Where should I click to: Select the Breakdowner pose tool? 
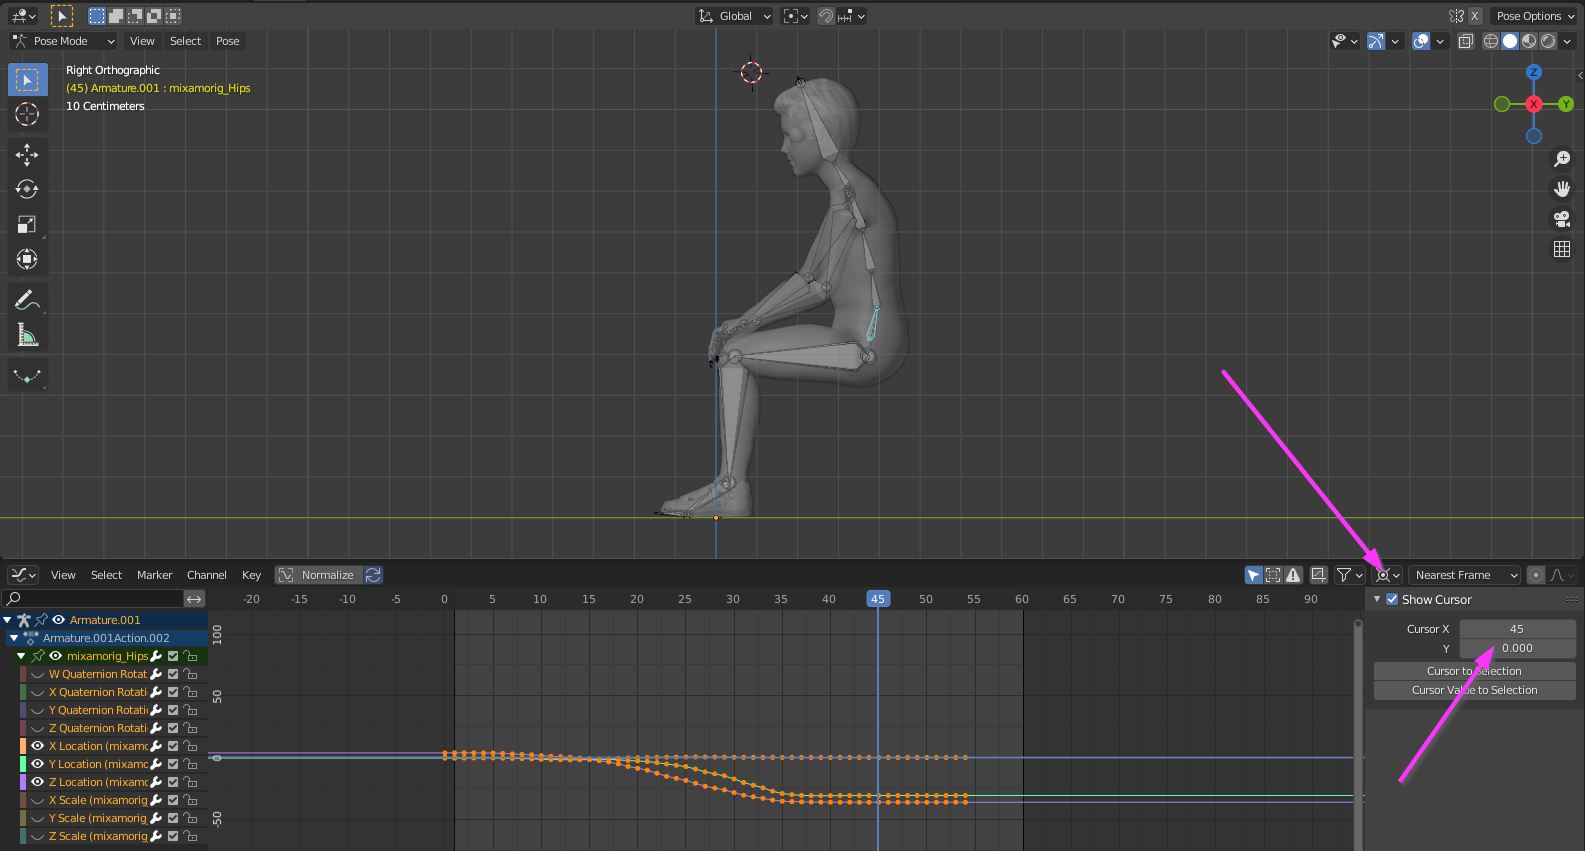27,376
